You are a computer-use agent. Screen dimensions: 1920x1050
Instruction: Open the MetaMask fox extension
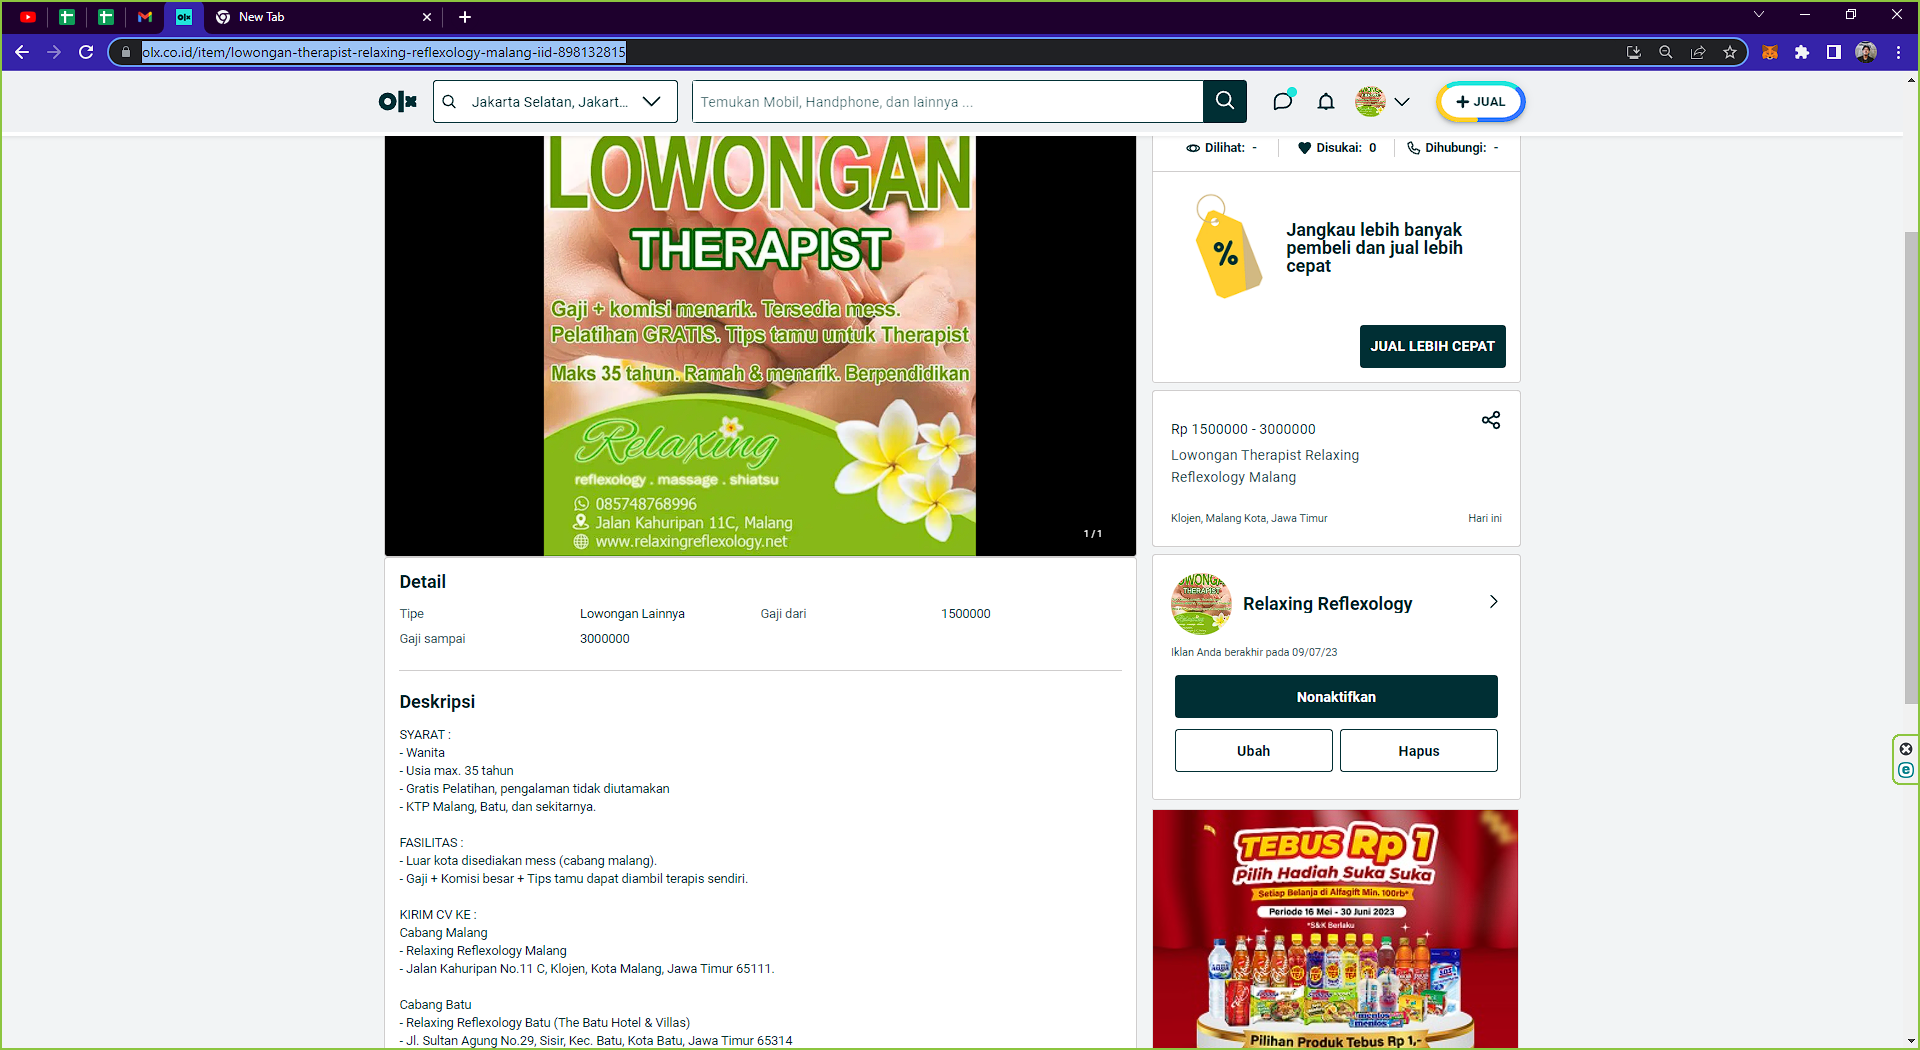[x=1770, y=52]
